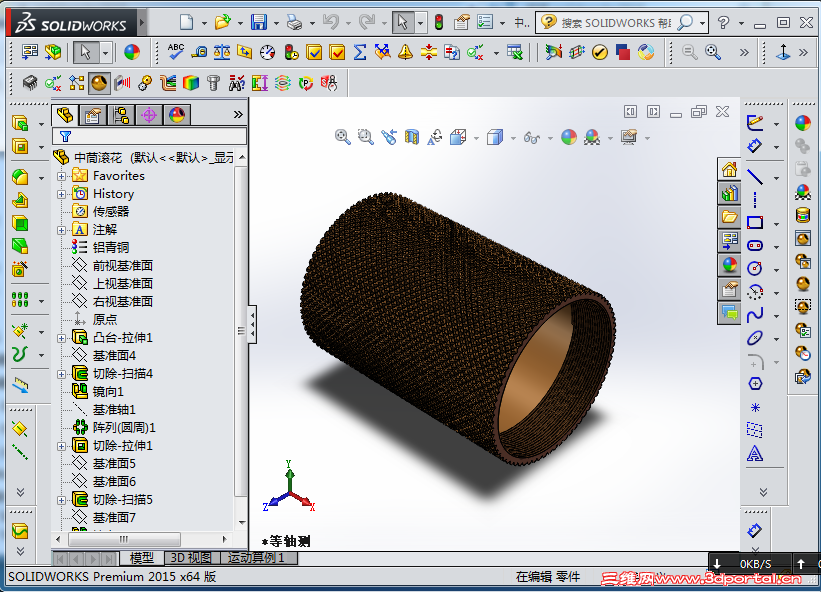
Task: Open the DisplayManager tab
Action: [177, 115]
